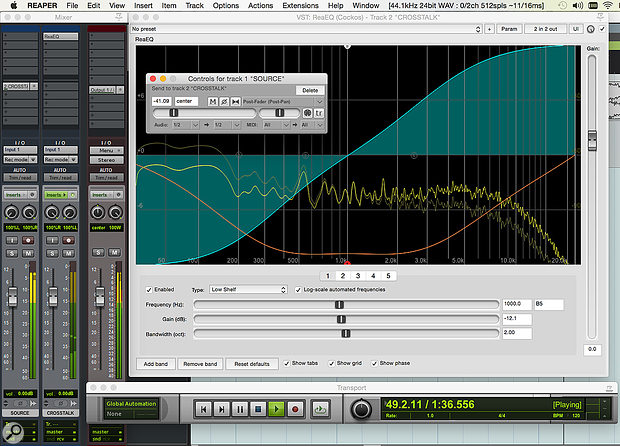Open the Actions menu
The height and width of the screenshot is (446, 620).
pyautogui.click(x=260, y=6)
